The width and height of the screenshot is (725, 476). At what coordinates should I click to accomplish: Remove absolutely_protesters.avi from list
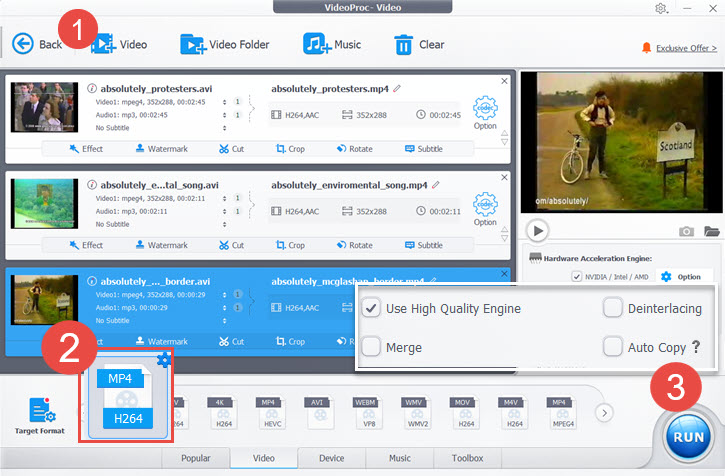click(x=504, y=81)
